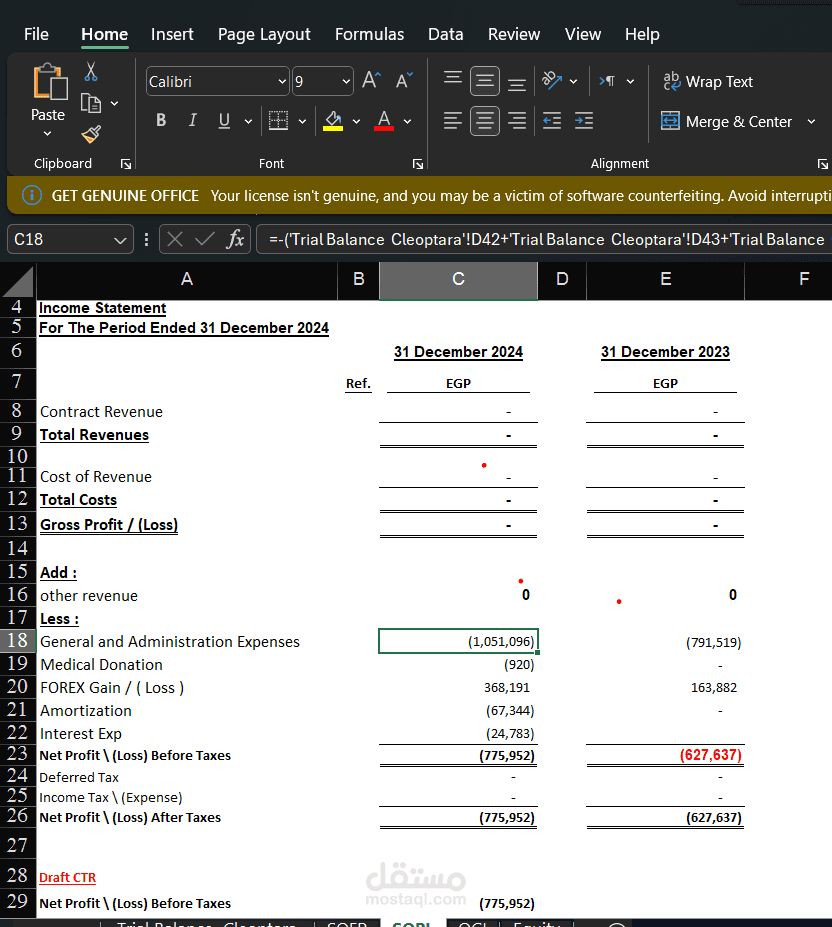Click the Select All corner triangle

pos(18,281)
